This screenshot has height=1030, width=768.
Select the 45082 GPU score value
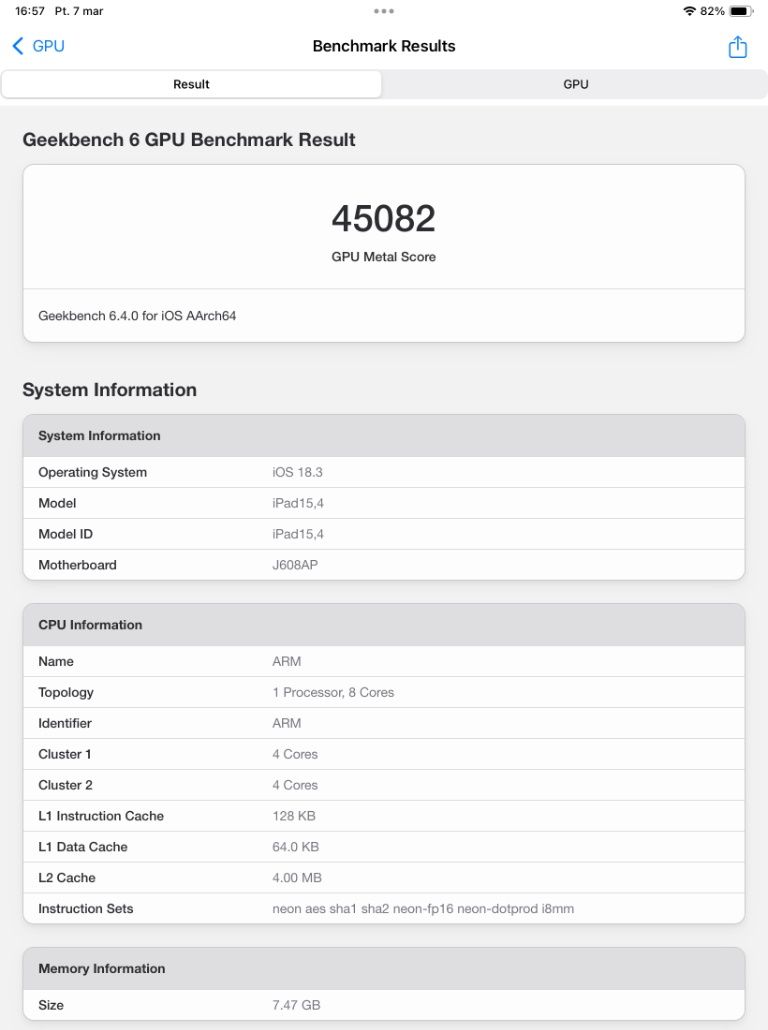384,218
